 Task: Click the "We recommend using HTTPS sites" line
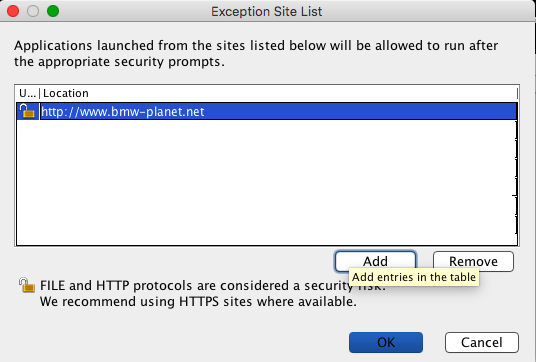tap(198, 301)
